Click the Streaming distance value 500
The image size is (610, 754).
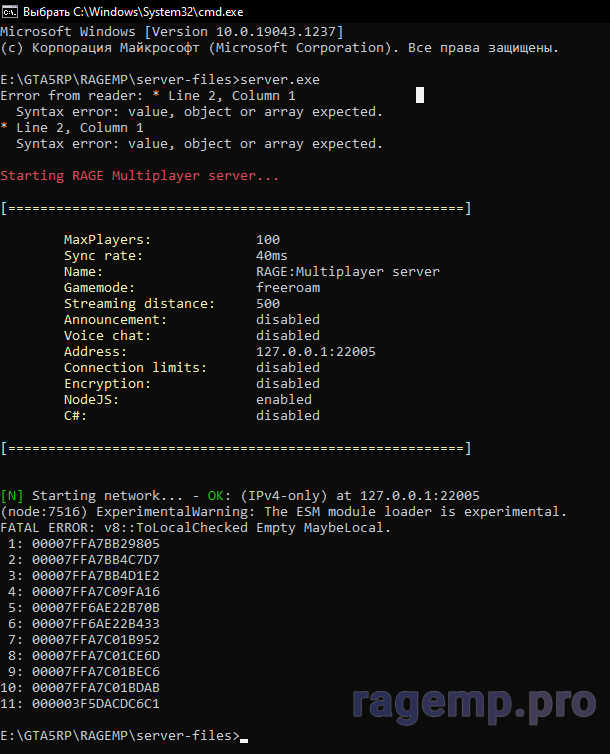coord(268,304)
